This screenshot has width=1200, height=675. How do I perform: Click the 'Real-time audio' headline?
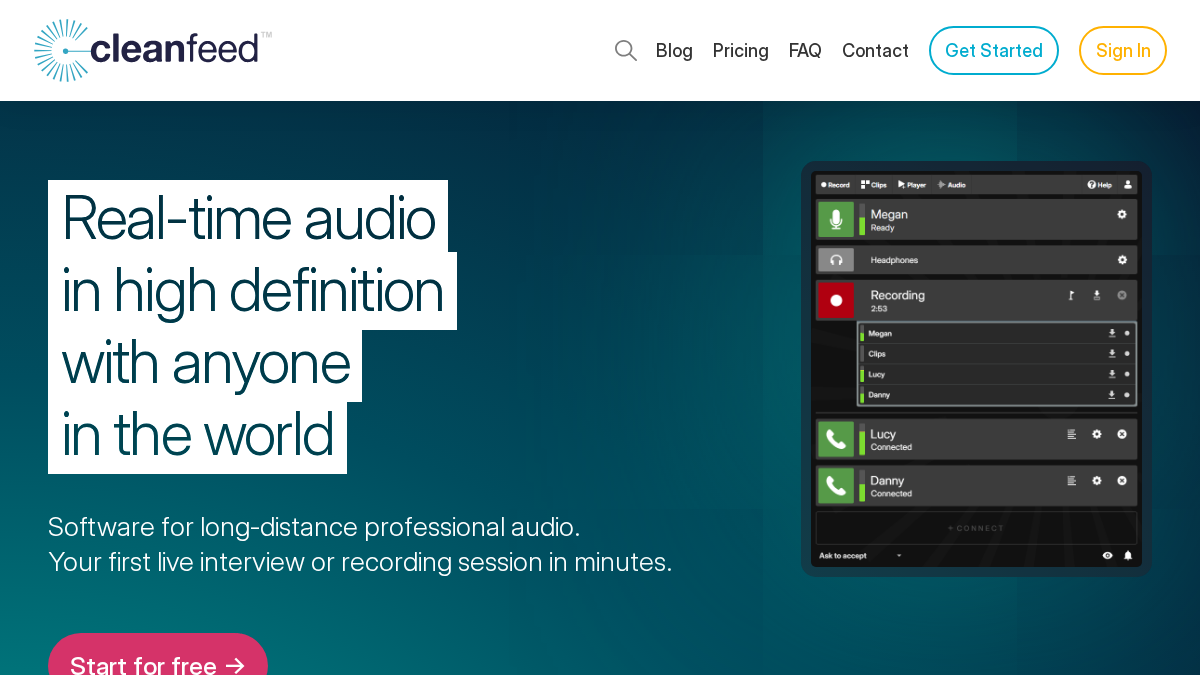[248, 217]
